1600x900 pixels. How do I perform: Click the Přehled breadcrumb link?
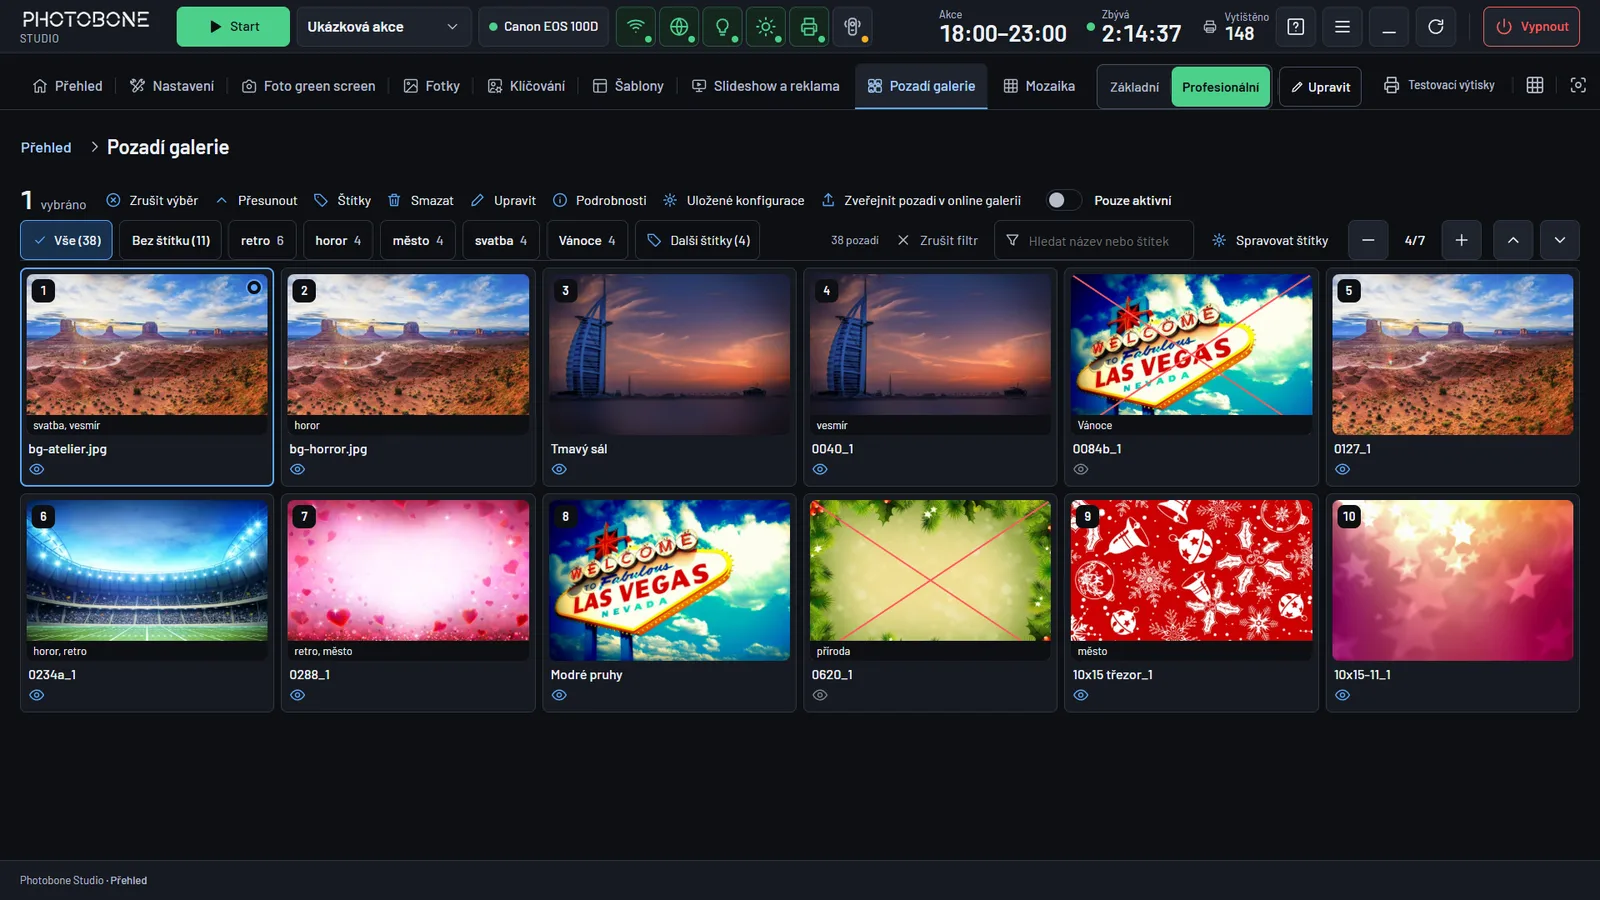click(x=46, y=147)
